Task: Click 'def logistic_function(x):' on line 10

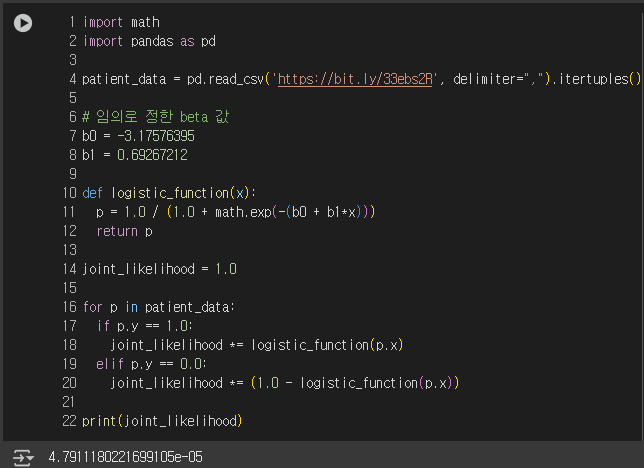Action: 169,193
